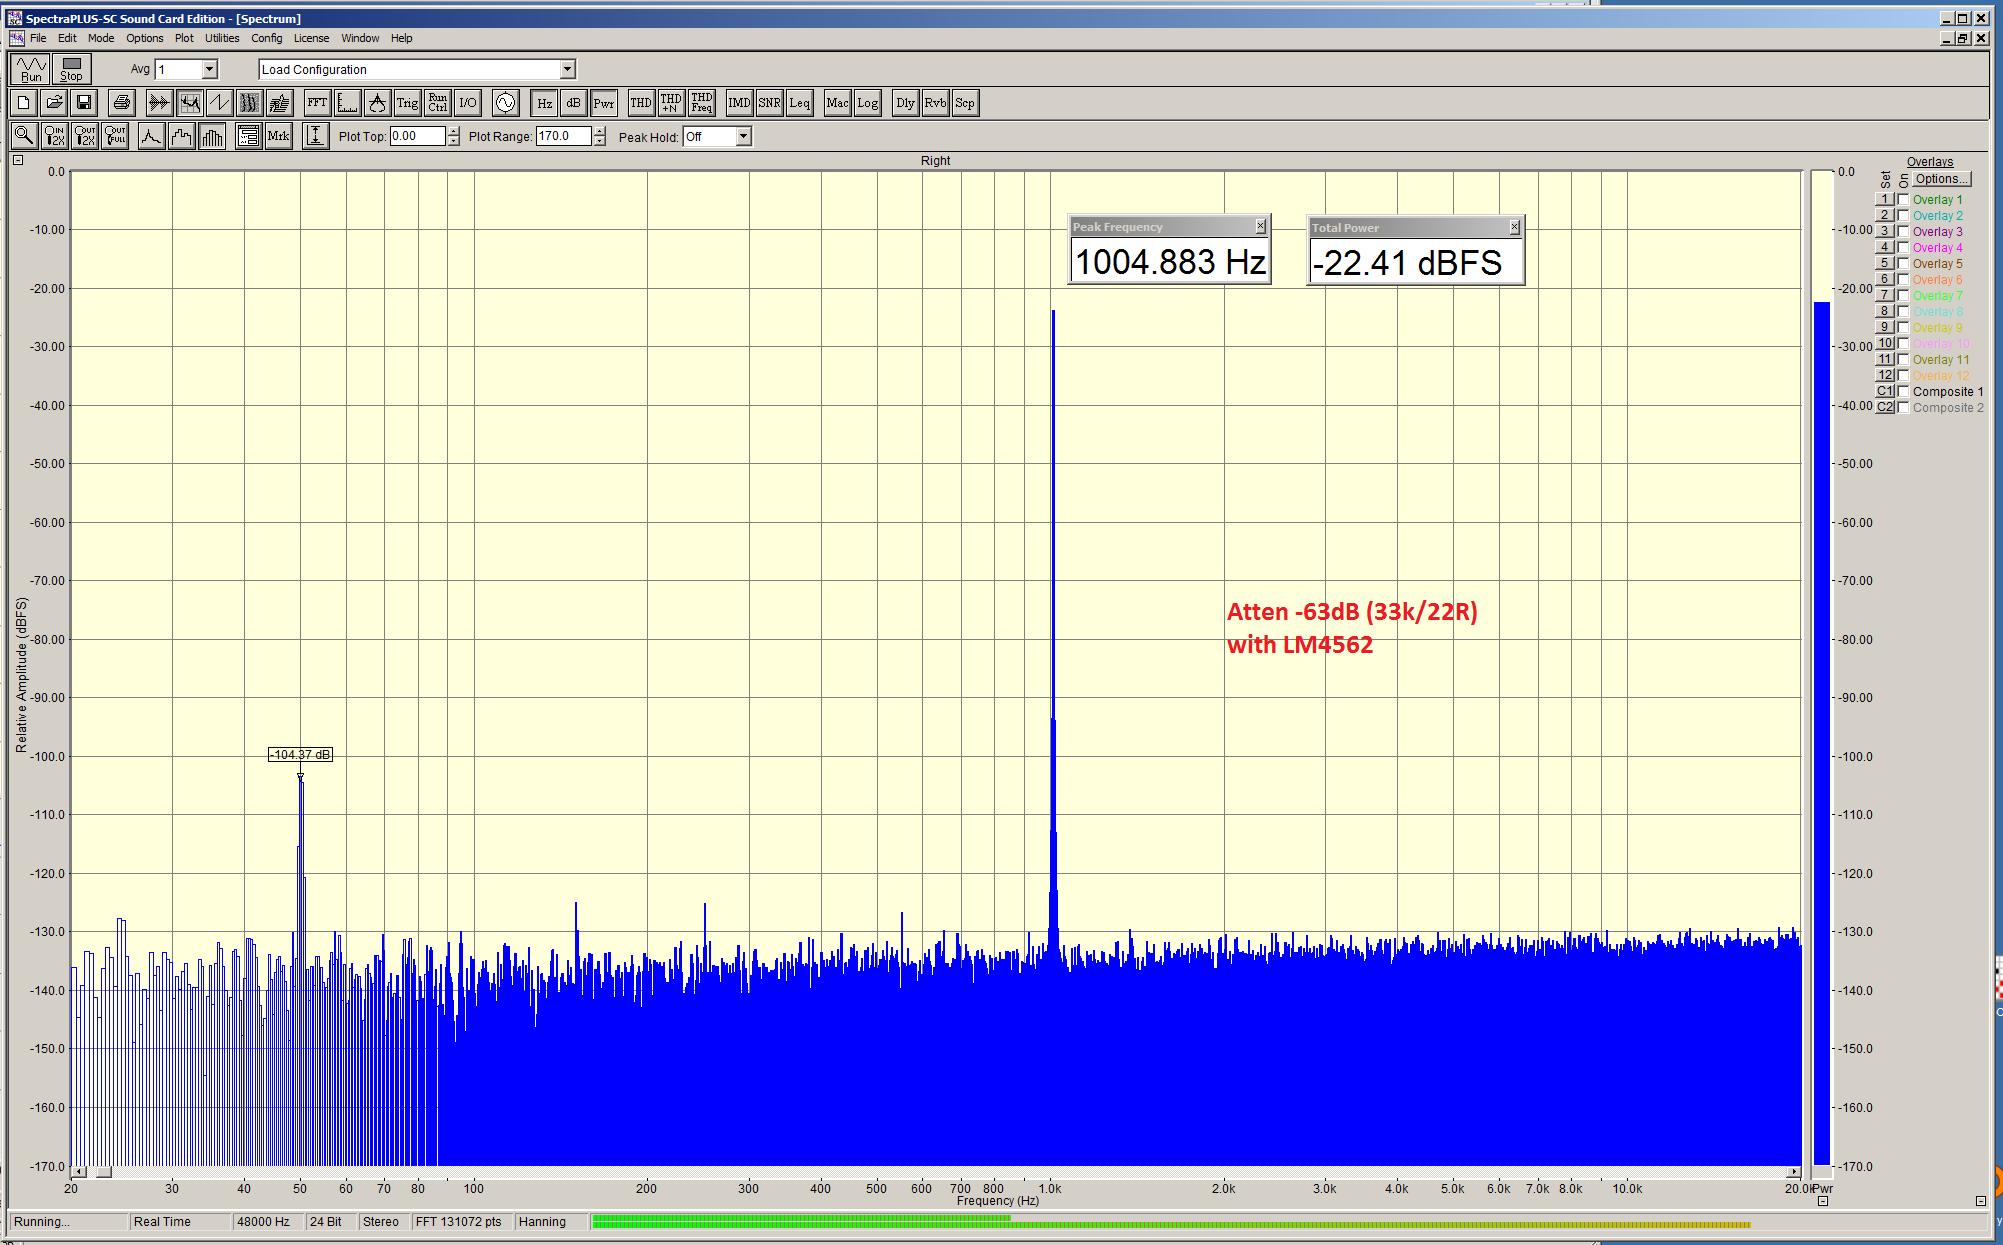The image size is (2003, 1245).
Task: Open the Mode menu
Action: [101, 38]
